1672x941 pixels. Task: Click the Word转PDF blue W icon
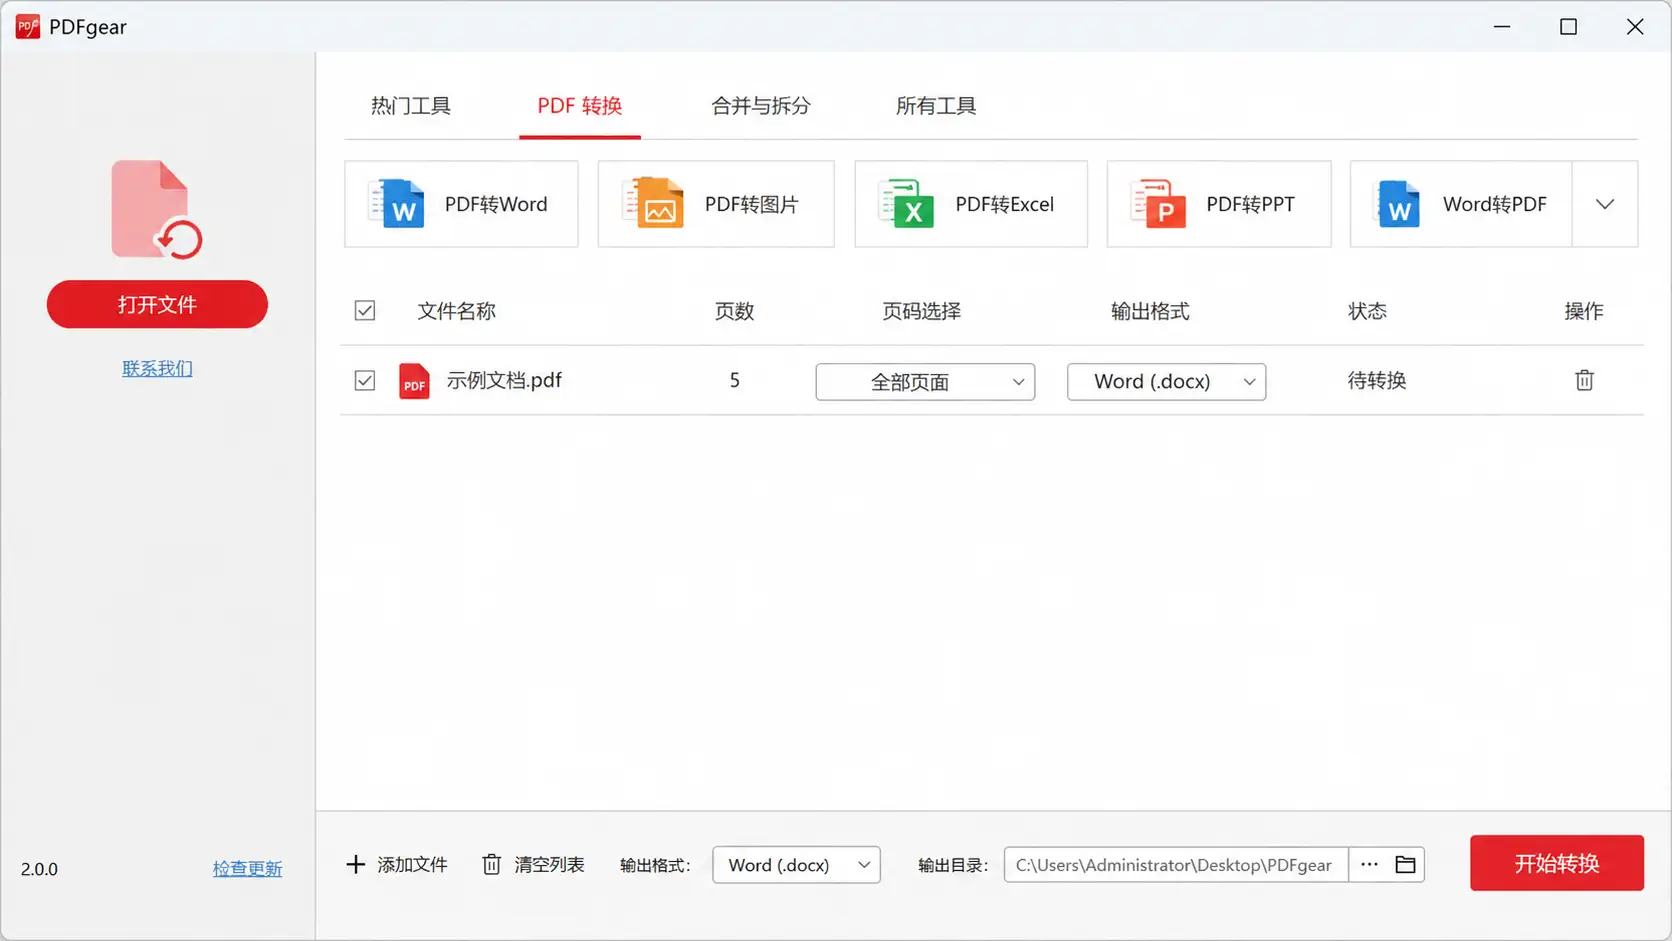tap(1399, 204)
